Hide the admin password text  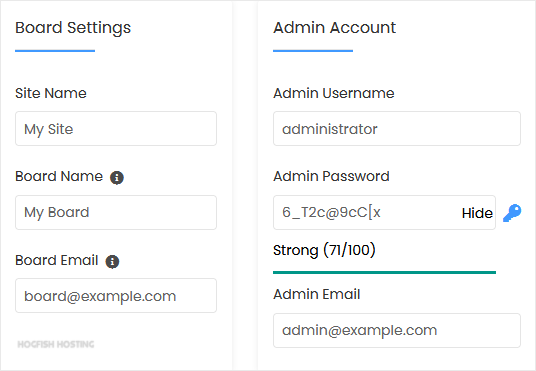(x=477, y=213)
